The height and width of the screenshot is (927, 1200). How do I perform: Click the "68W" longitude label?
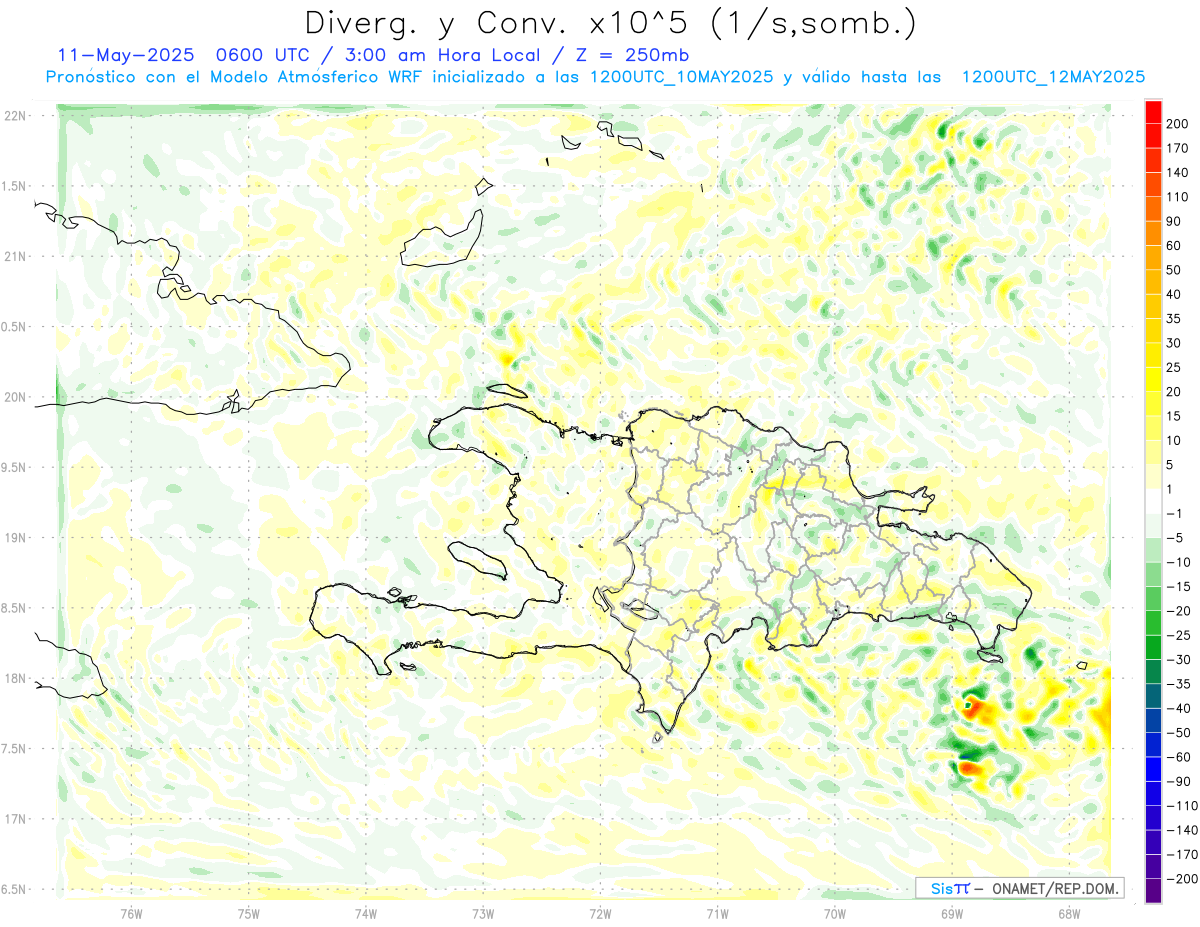coord(1069,913)
